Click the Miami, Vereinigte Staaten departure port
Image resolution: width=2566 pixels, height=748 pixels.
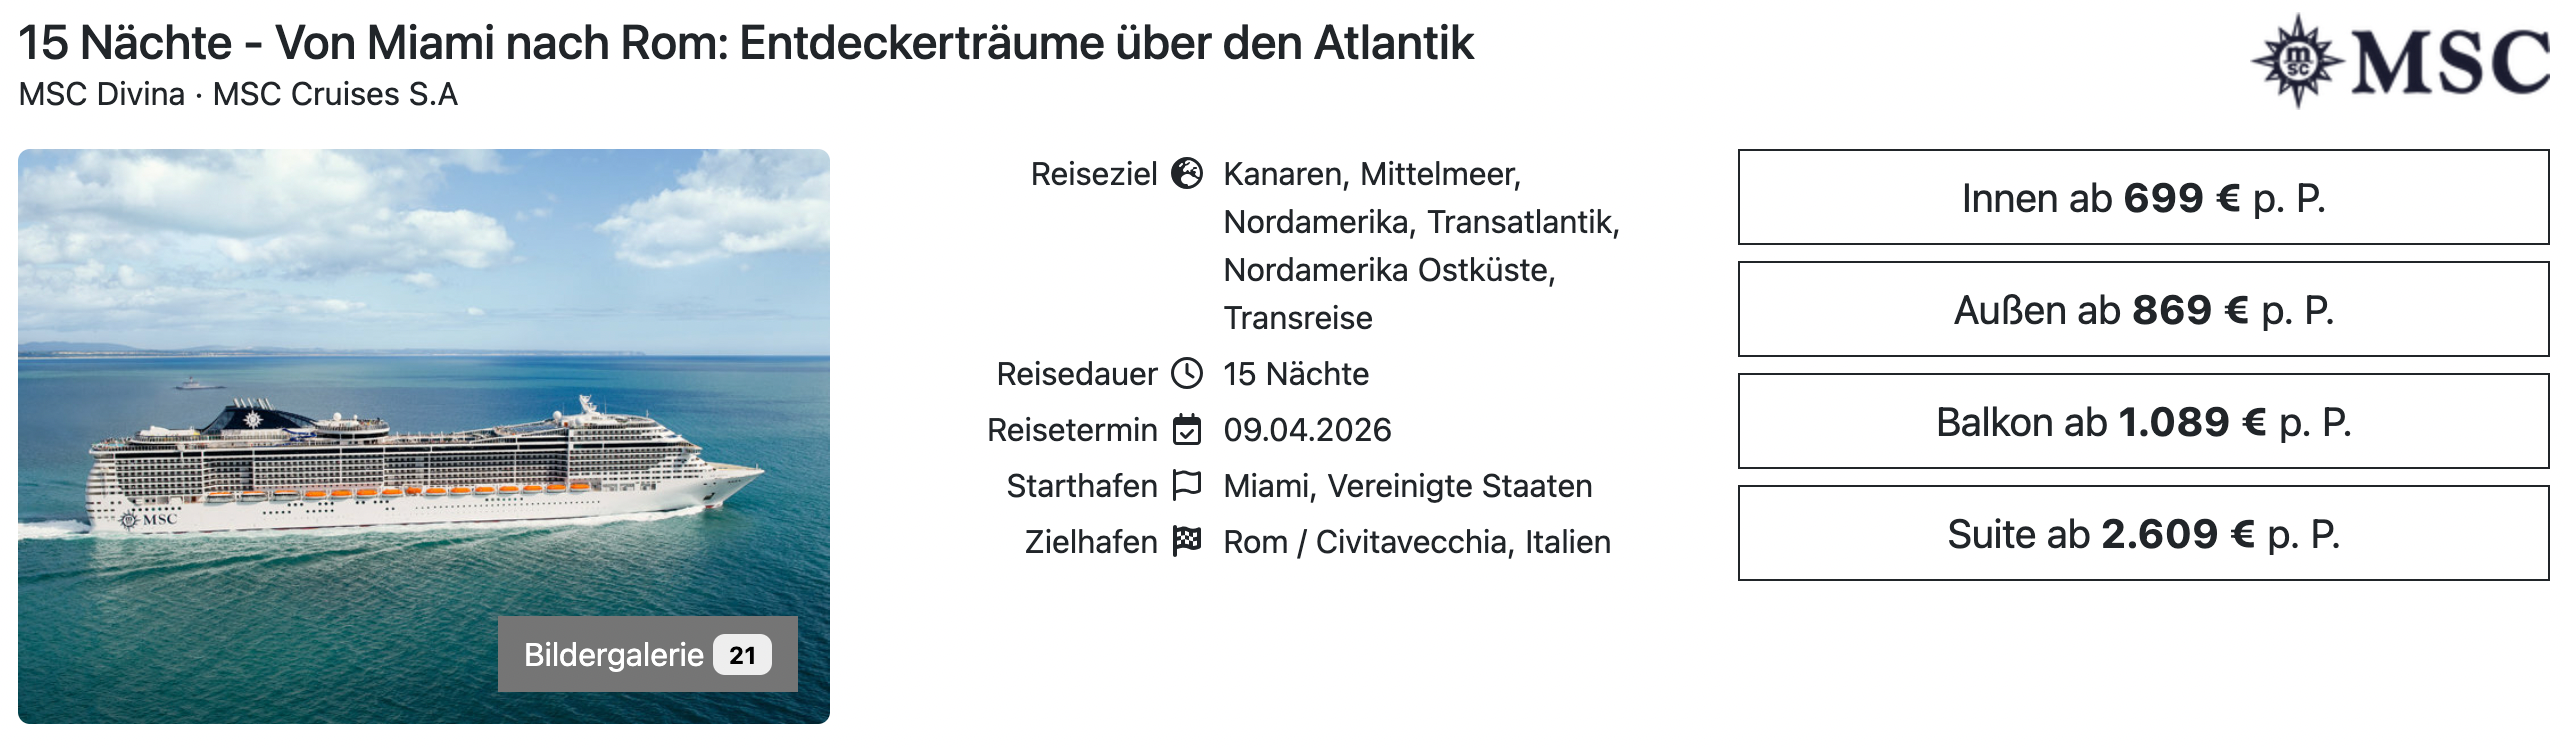[x=1407, y=486]
